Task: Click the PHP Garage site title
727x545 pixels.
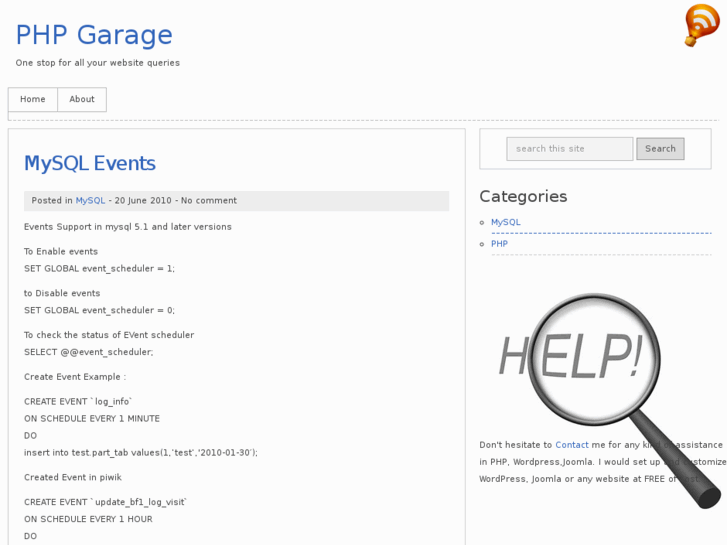Action: [94, 35]
